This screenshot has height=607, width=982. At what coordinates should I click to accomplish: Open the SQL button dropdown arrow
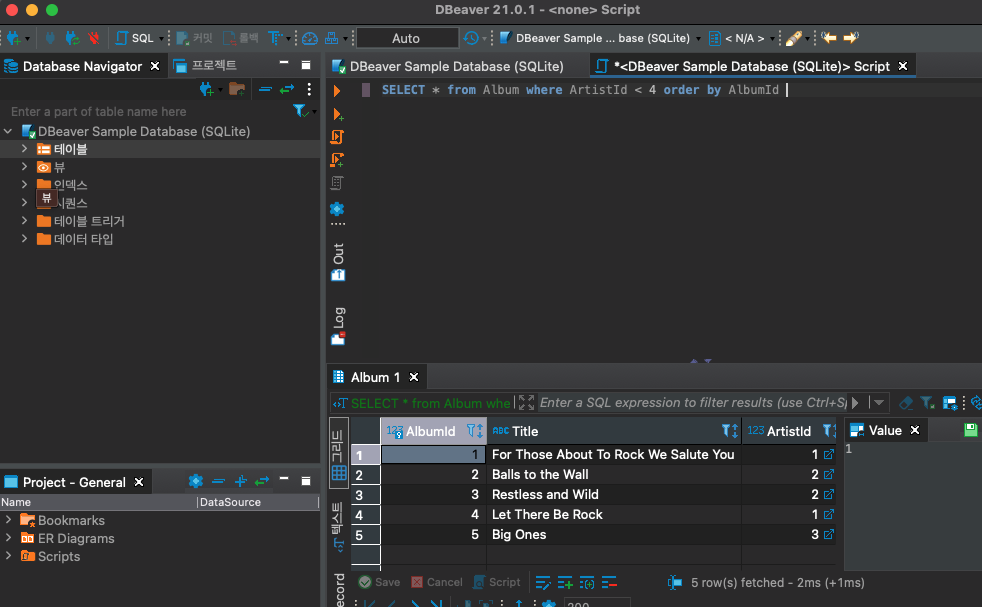point(161,39)
